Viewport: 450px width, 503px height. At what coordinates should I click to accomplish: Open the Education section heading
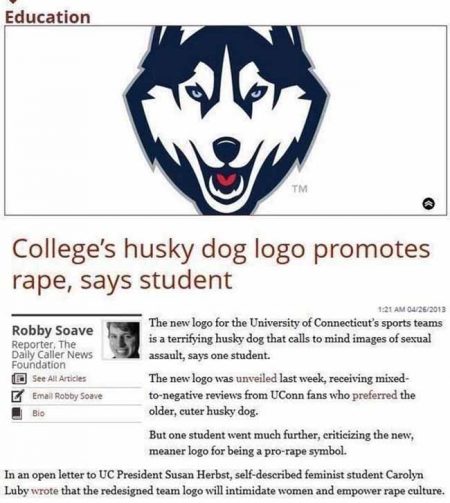coord(48,17)
